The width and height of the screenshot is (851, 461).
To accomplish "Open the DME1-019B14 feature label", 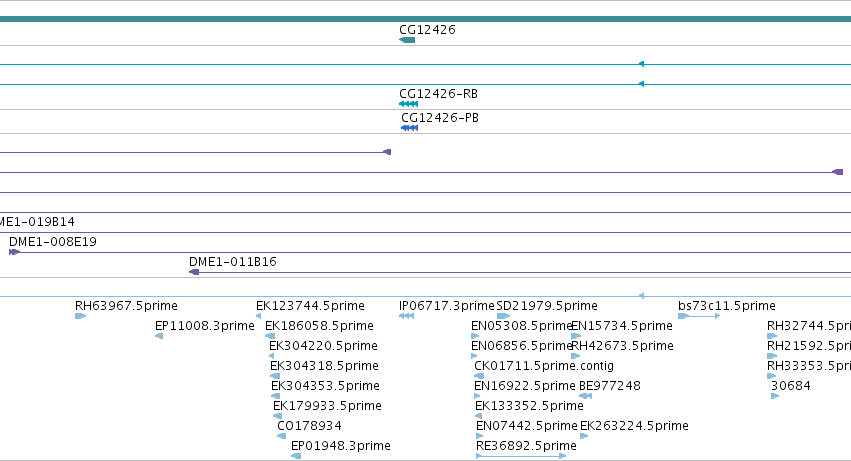I will pos(36,222).
